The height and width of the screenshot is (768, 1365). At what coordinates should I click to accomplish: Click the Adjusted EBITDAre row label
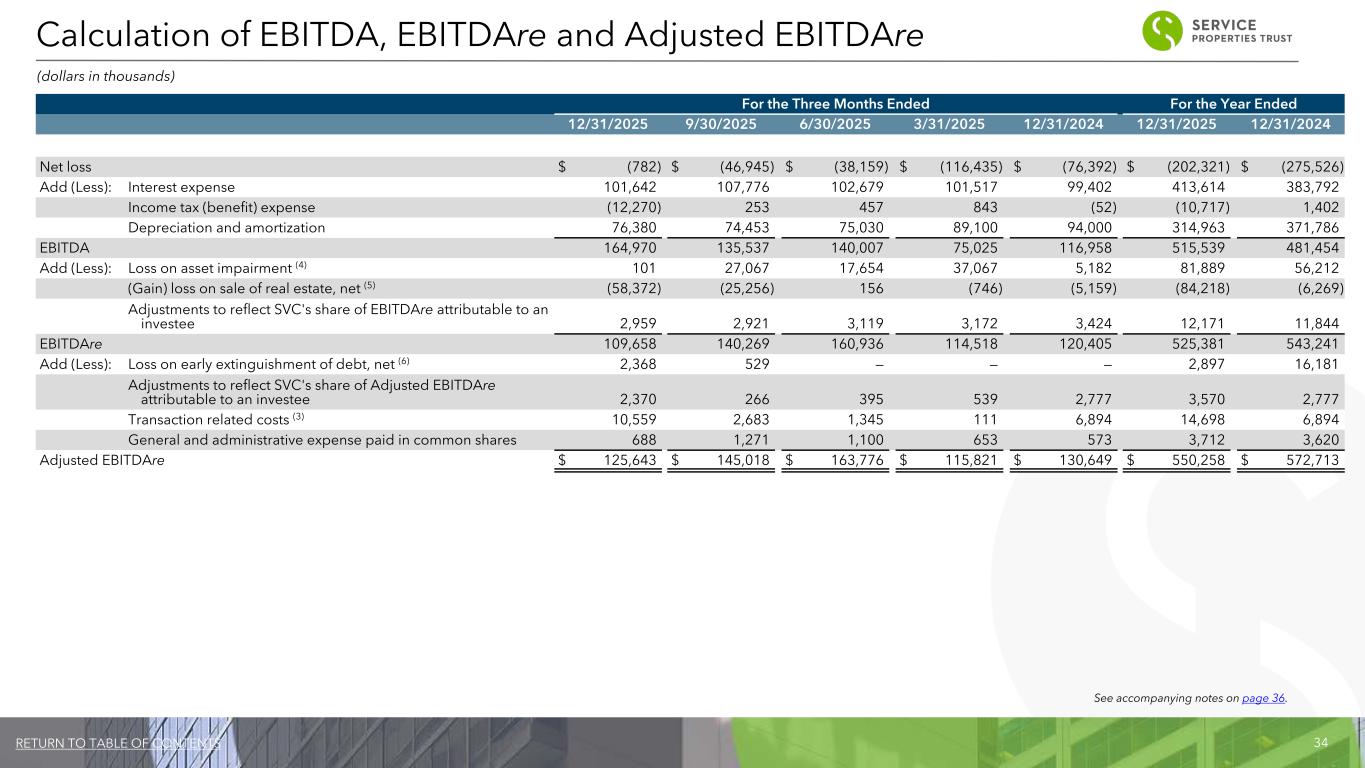[x=101, y=461]
